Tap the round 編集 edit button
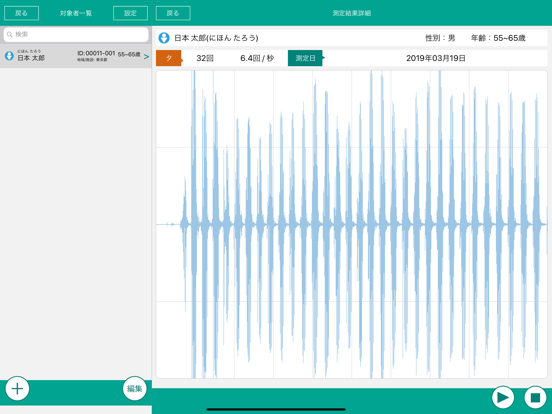 pyautogui.click(x=134, y=388)
